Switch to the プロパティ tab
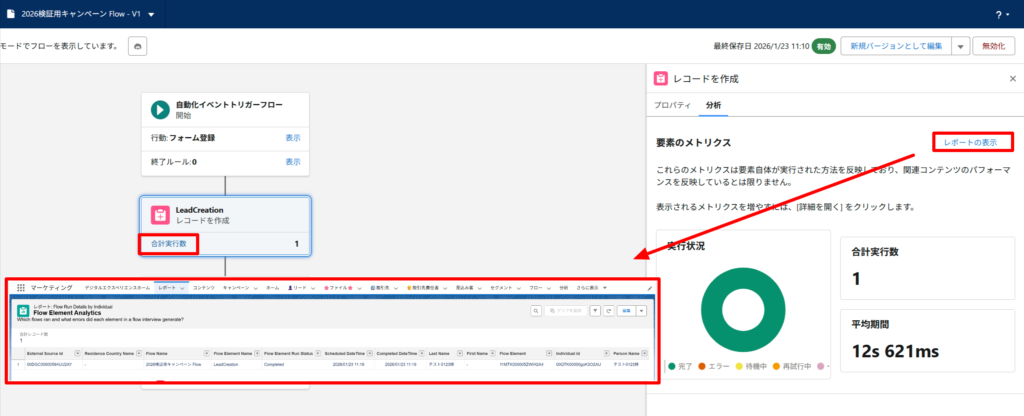The height and width of the screenshot is (416, 1024). pos(672,105)
